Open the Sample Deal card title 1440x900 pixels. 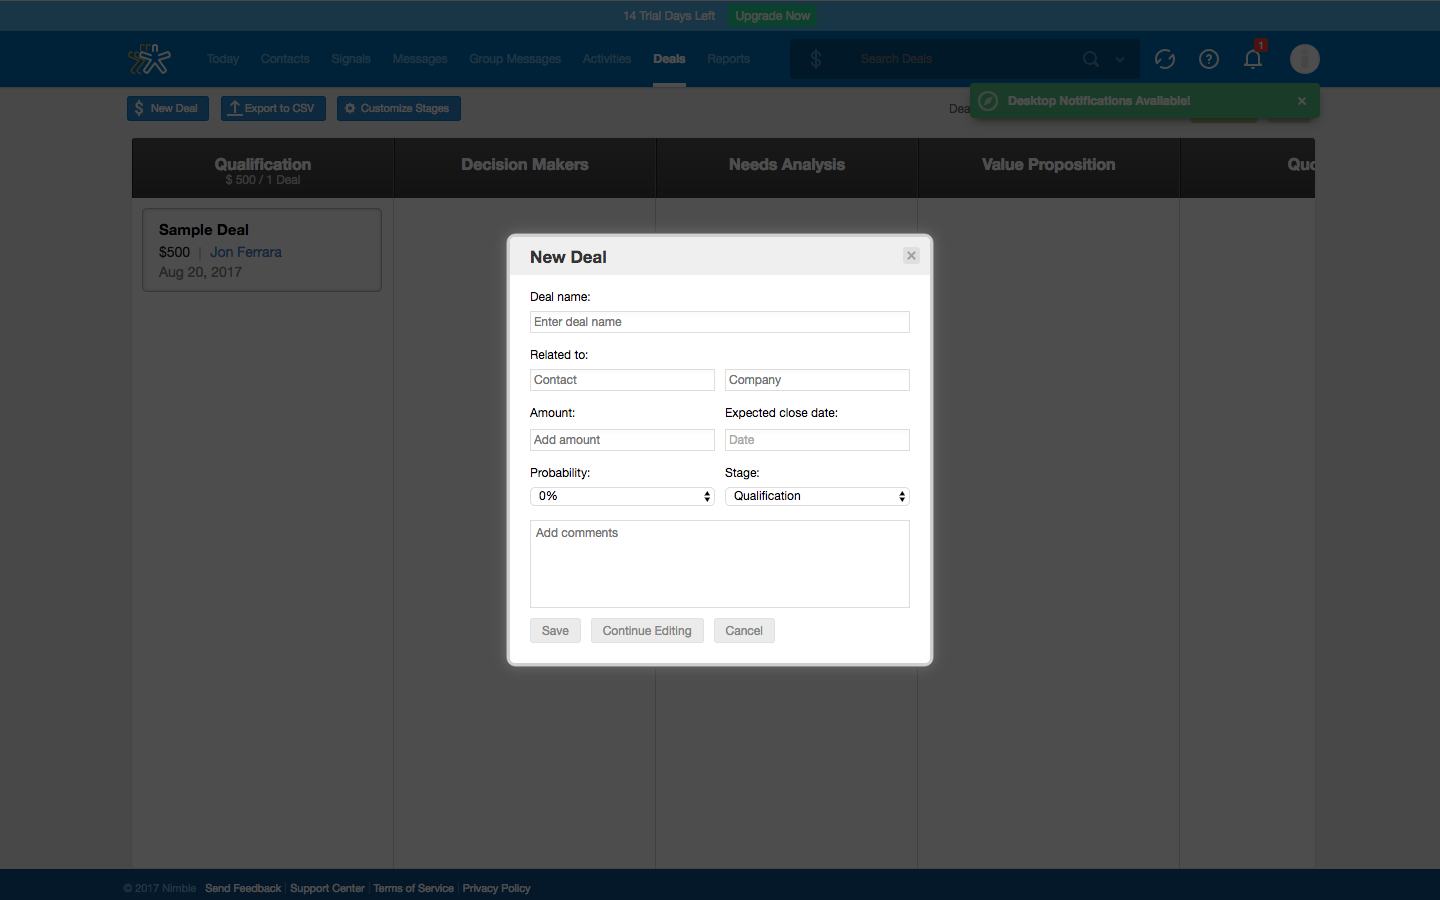tap(204, 230)
